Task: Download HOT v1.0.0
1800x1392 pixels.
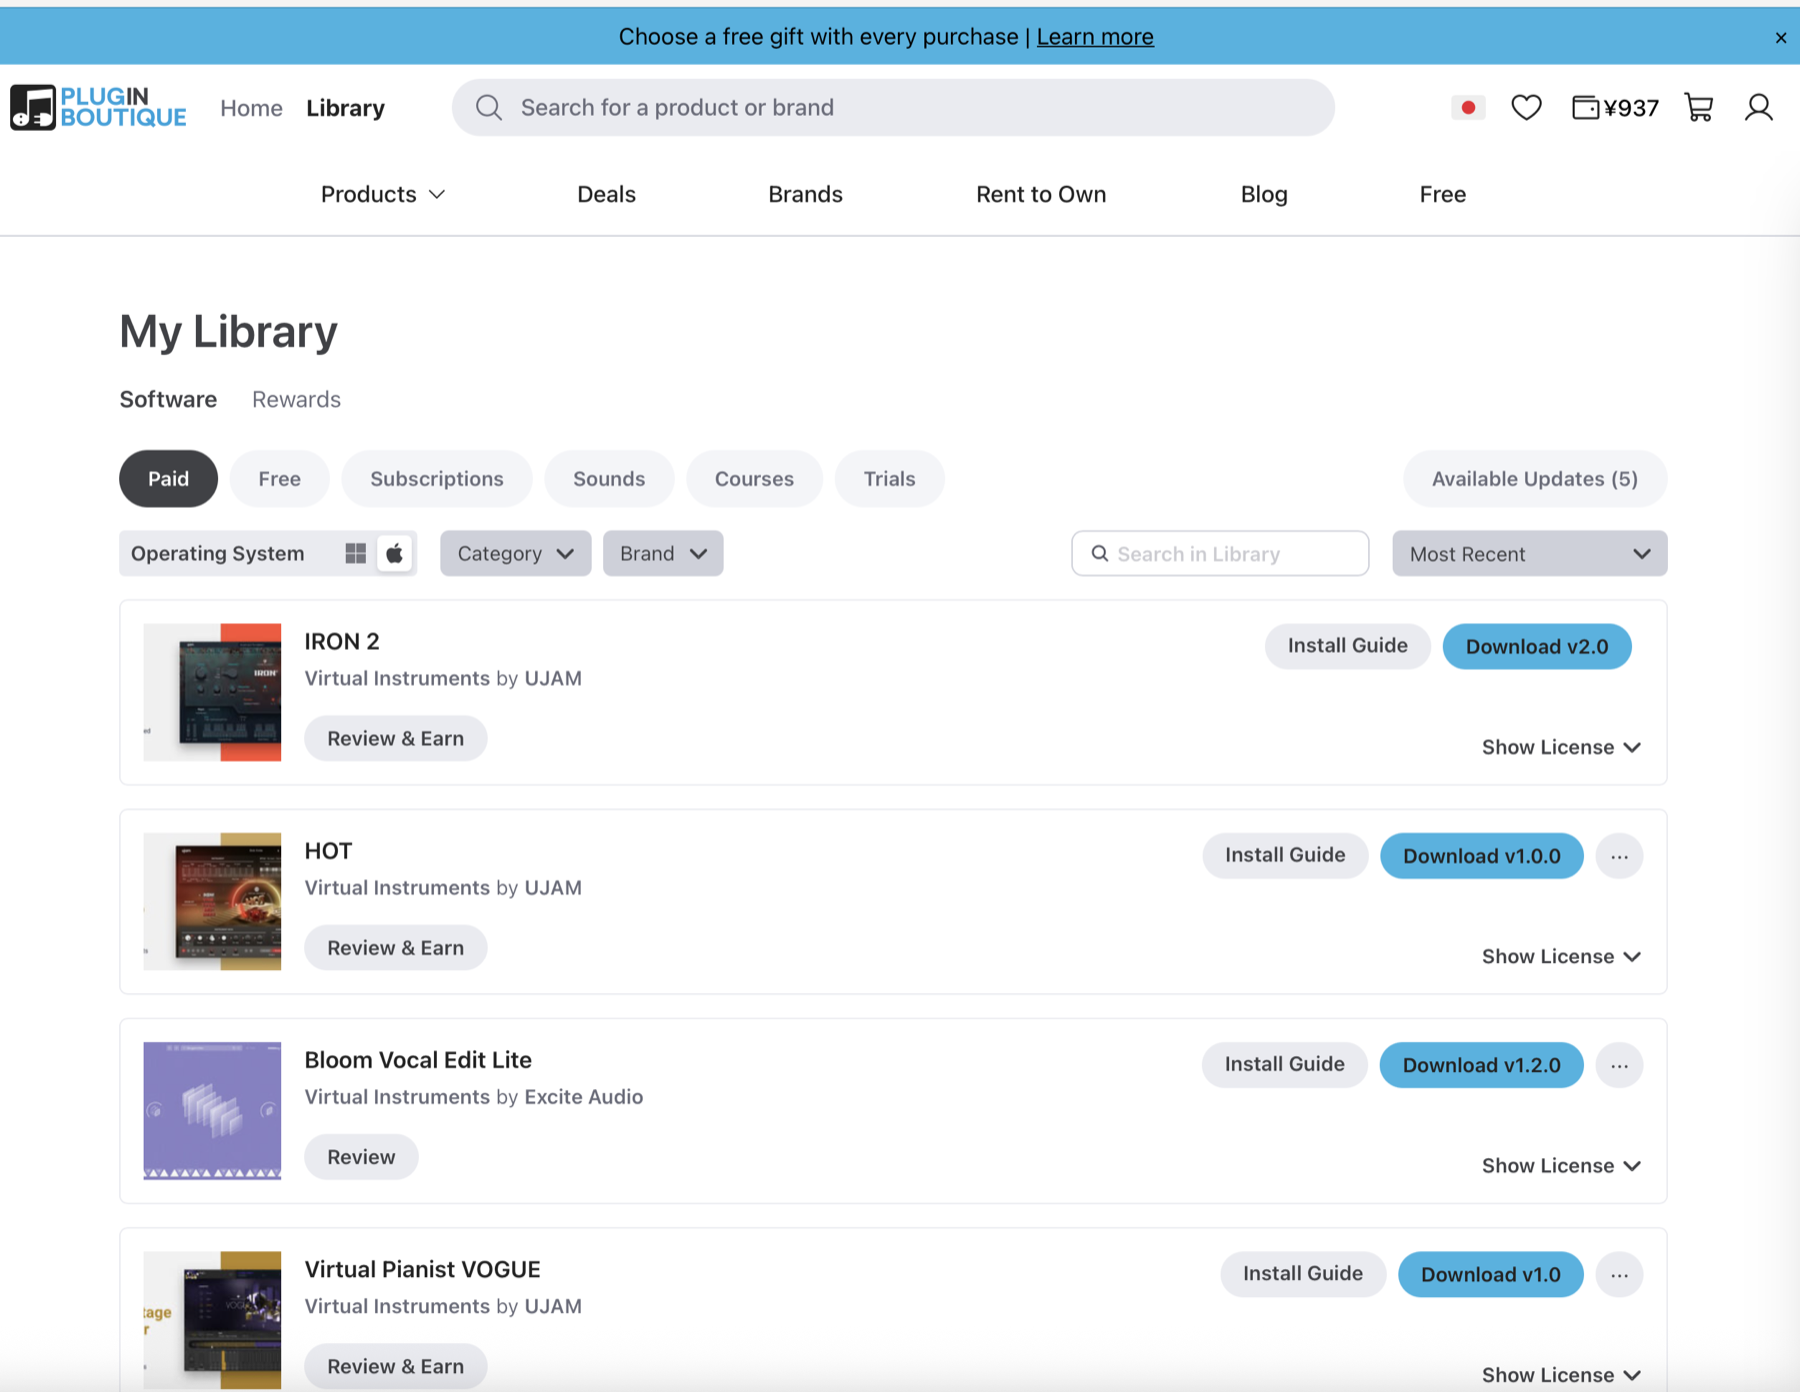Action: 1481,856
